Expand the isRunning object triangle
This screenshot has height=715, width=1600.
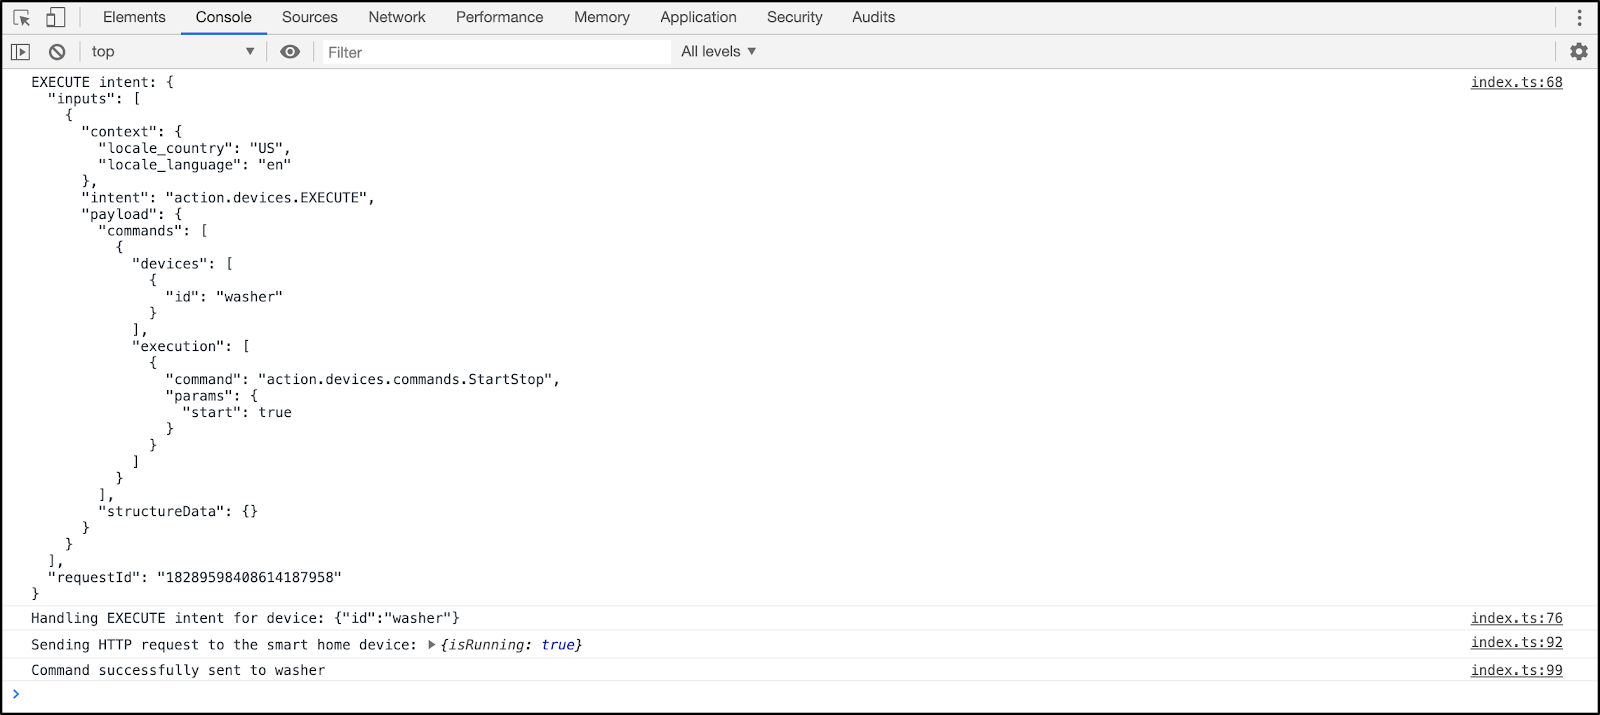432,645
